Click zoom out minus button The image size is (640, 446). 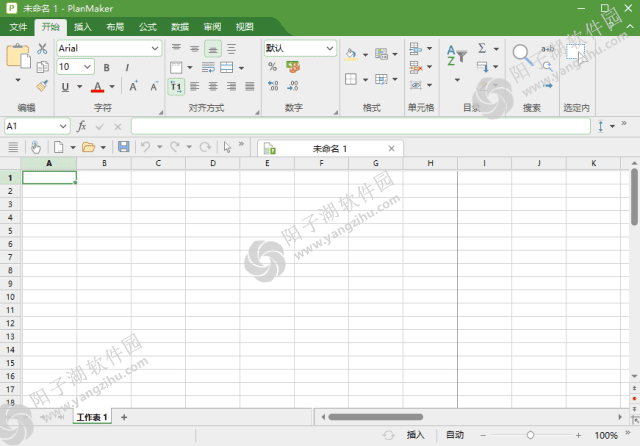pos(483,435)
